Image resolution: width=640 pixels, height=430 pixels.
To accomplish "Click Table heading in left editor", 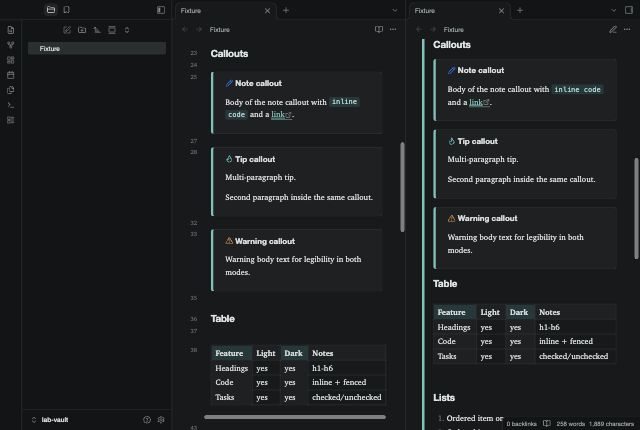I will point(222,319).
